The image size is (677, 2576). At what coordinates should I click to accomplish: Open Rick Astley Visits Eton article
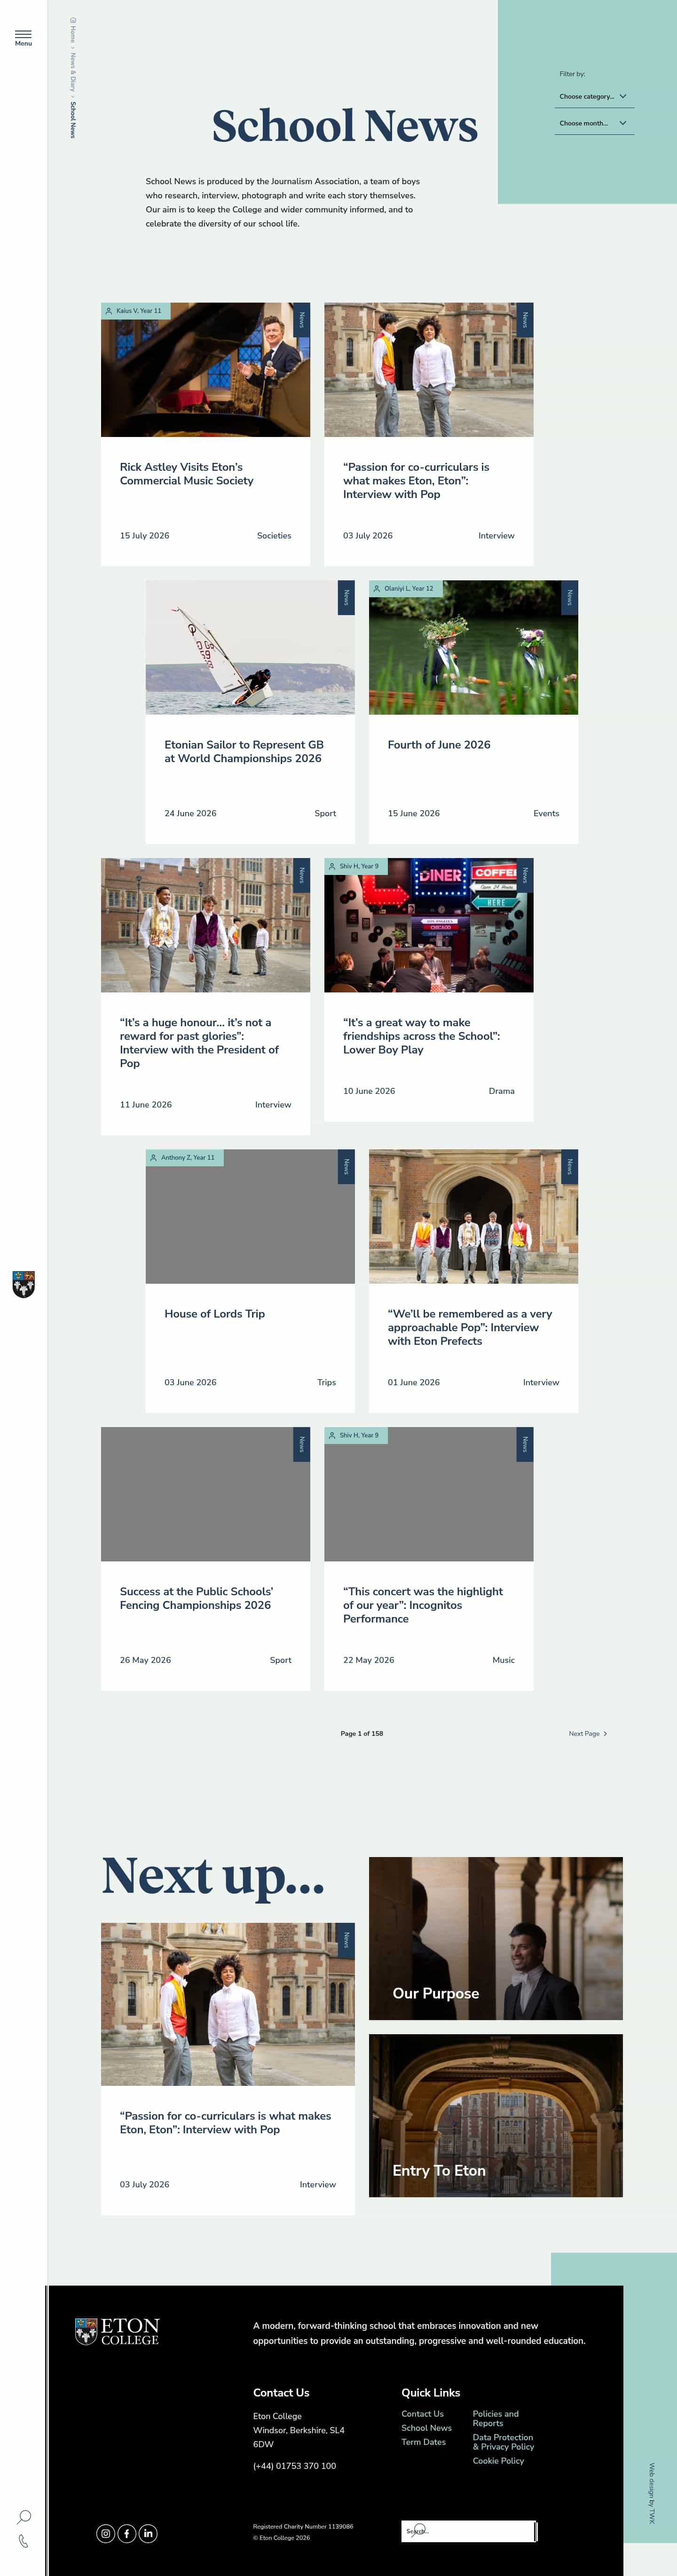click(187, 474)
